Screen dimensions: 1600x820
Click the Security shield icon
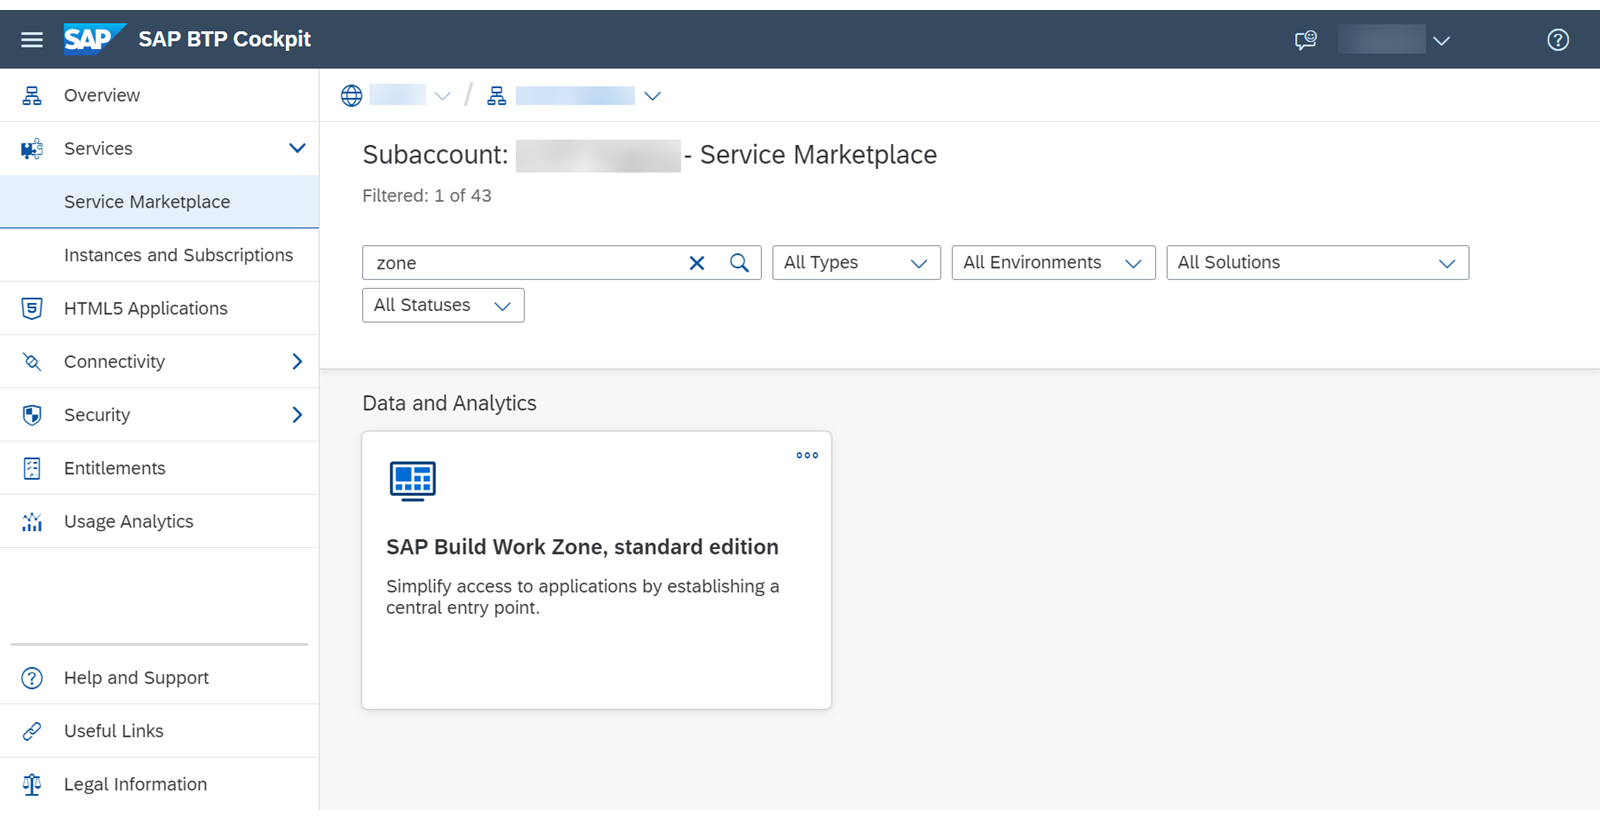(32, 415)
